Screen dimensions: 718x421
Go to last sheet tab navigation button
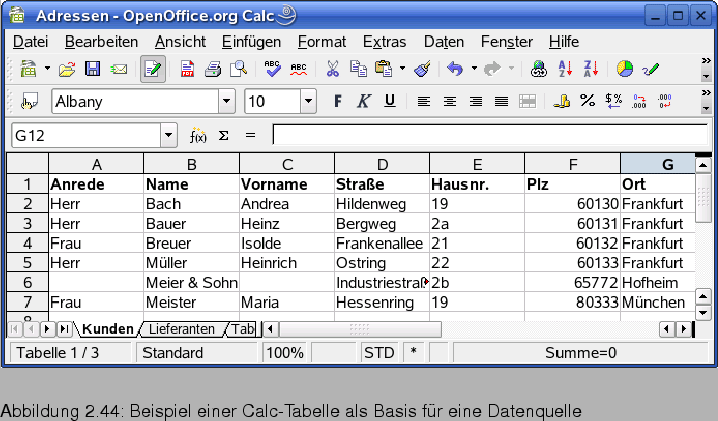click(x=64, y=329)
